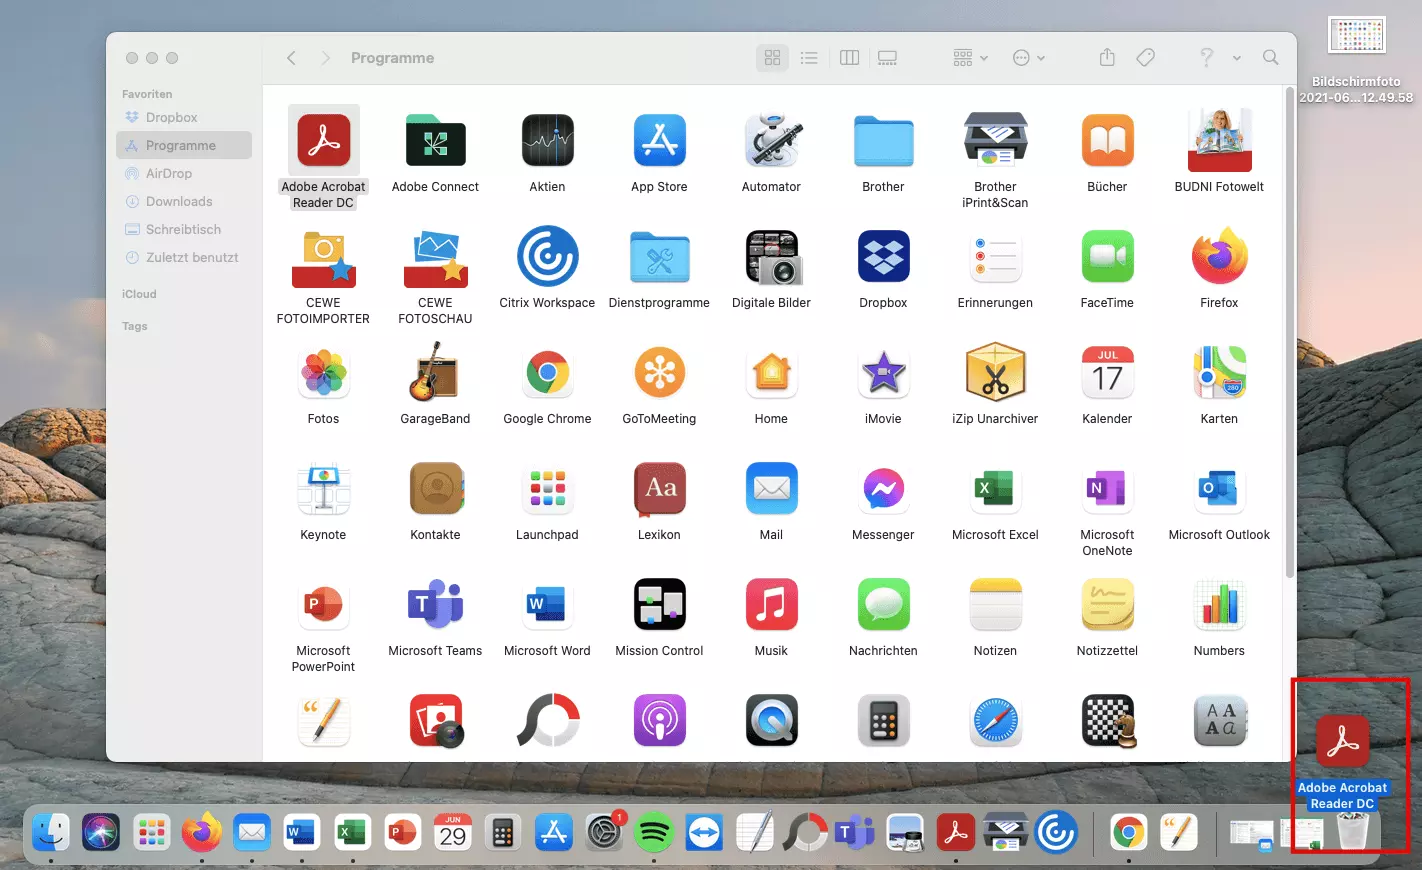This screenshot has height=870, width=1422.
Task: Open the action menu with ellipsis icon
Action: pyautogui.click(x=1028, y=58)
